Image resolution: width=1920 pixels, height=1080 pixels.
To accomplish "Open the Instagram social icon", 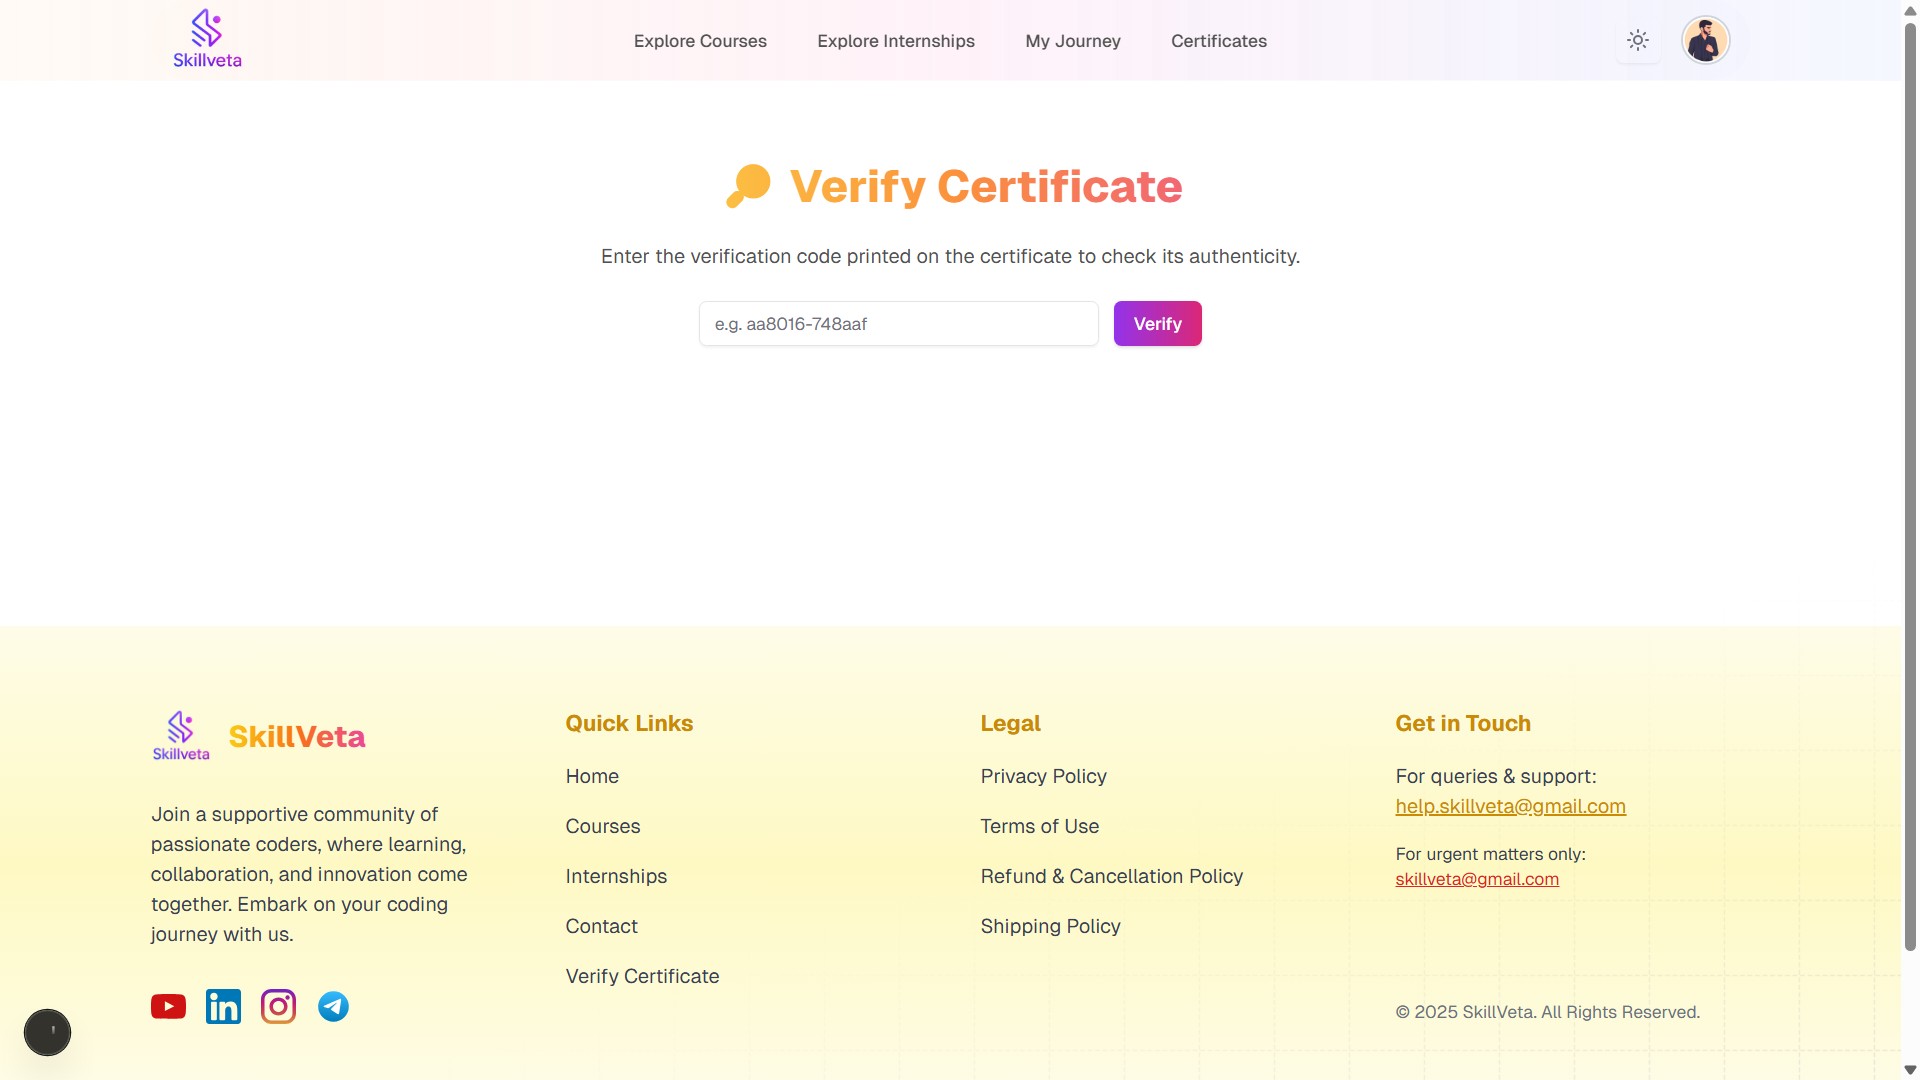I will [x=278, y=1006].
